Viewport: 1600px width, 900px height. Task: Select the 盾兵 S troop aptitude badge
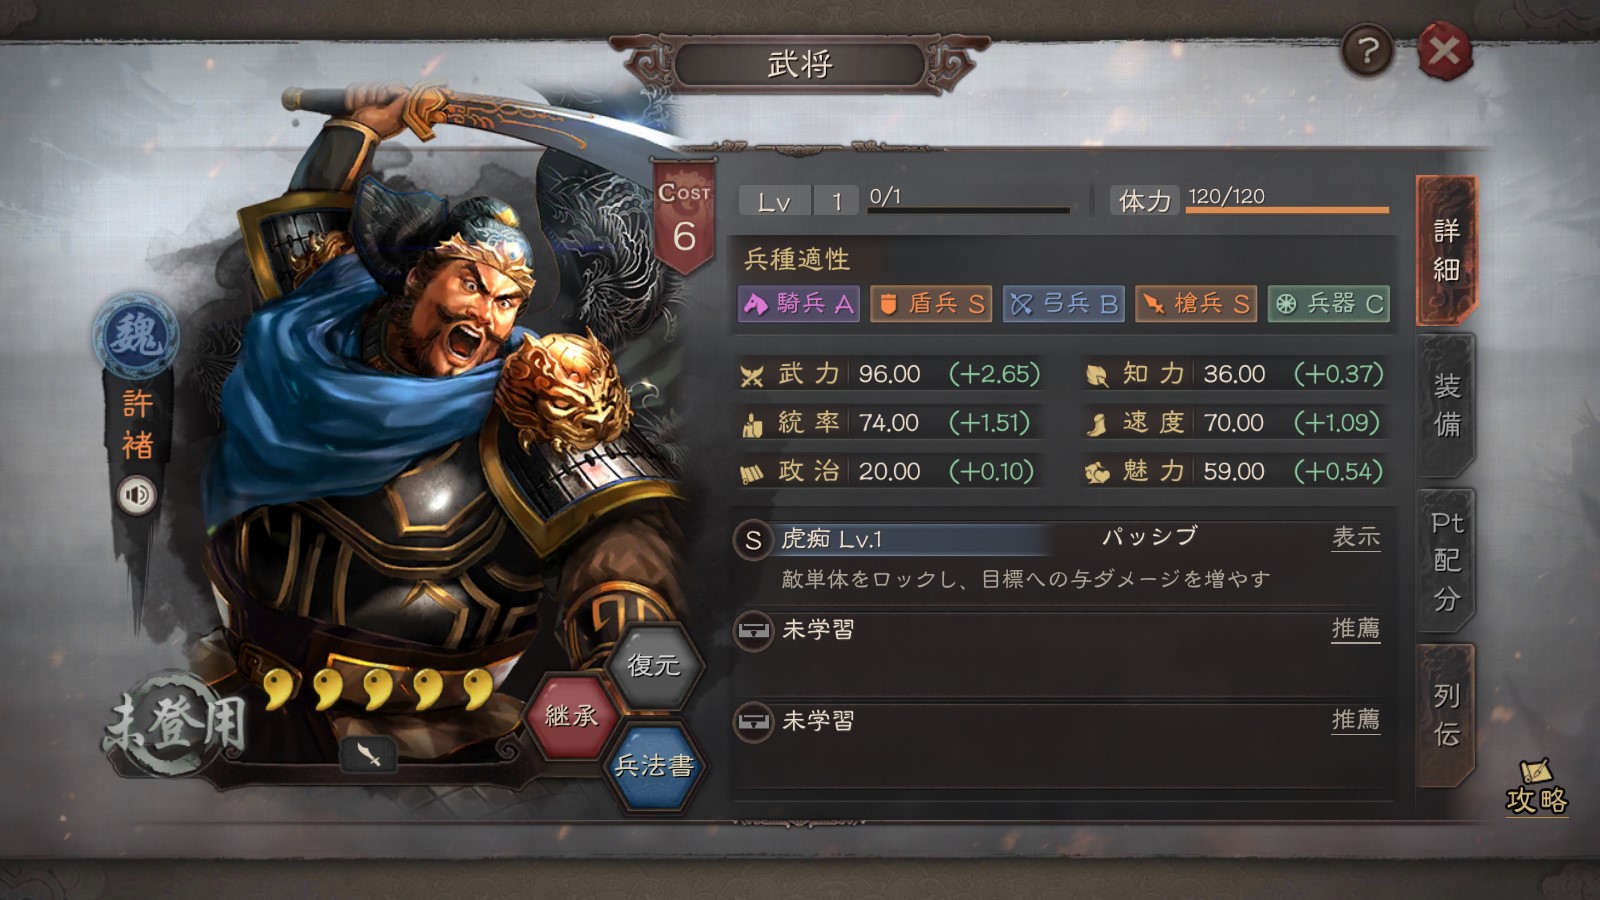(x=931, y=304)
